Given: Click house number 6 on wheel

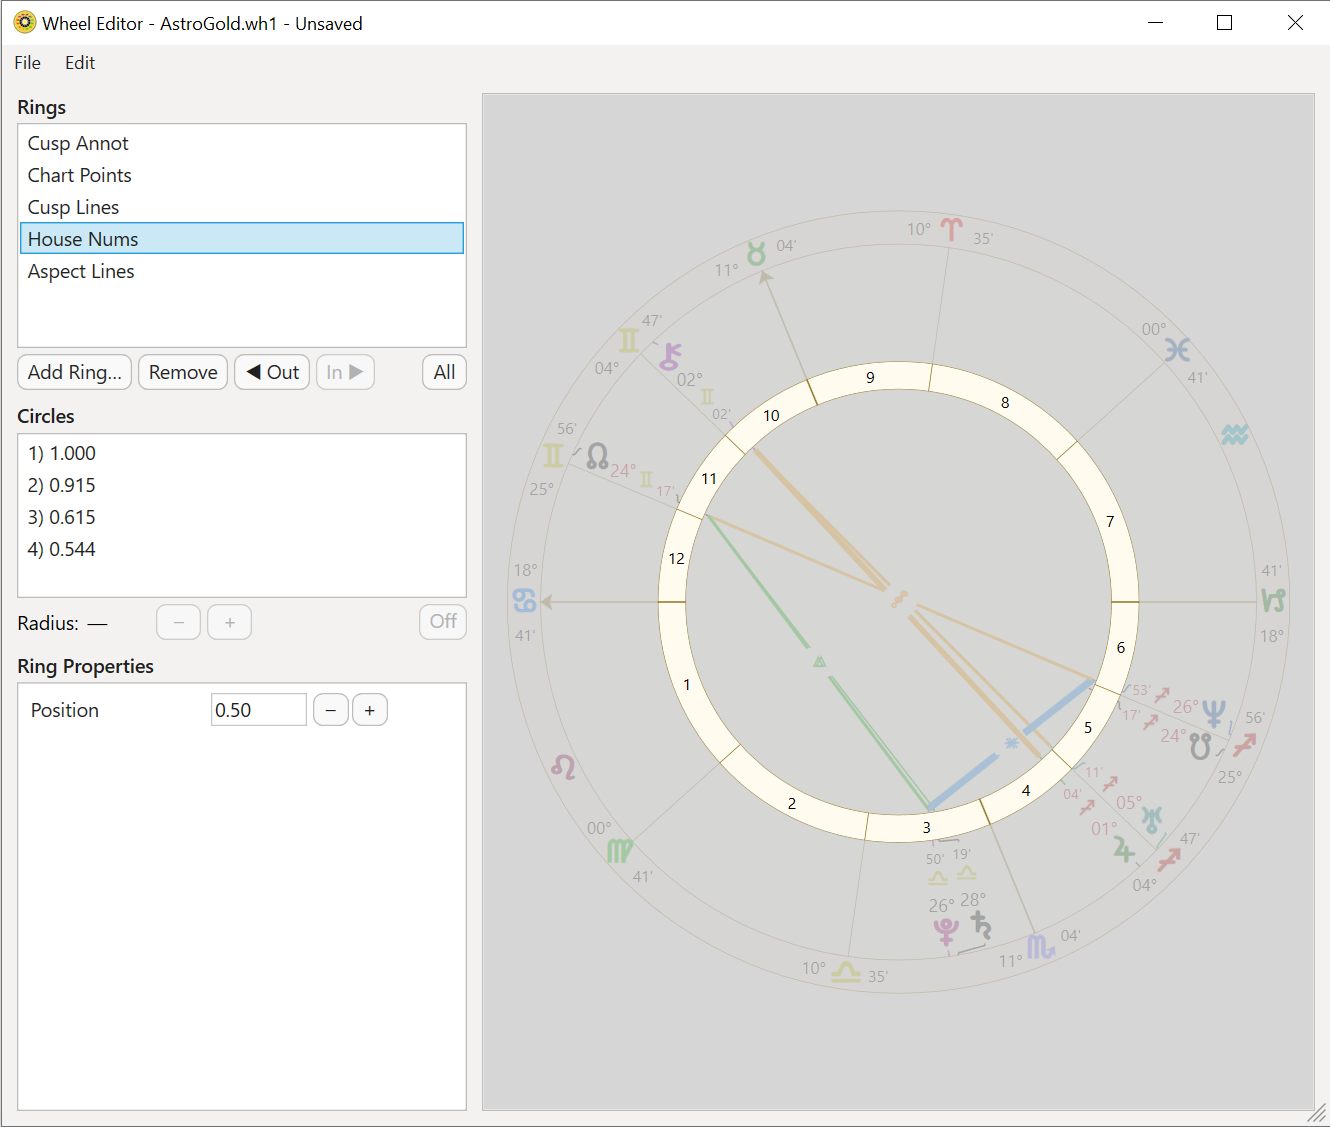Looking at the screenshot, I should [1121, 647].
